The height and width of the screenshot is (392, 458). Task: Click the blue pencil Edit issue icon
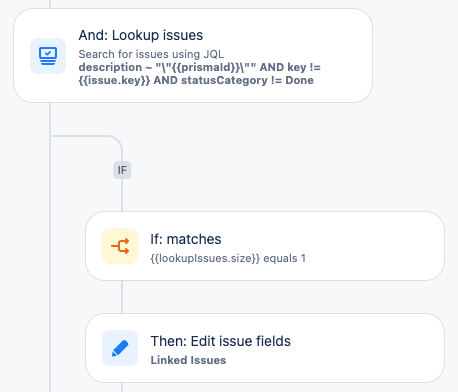click(120, 348)
